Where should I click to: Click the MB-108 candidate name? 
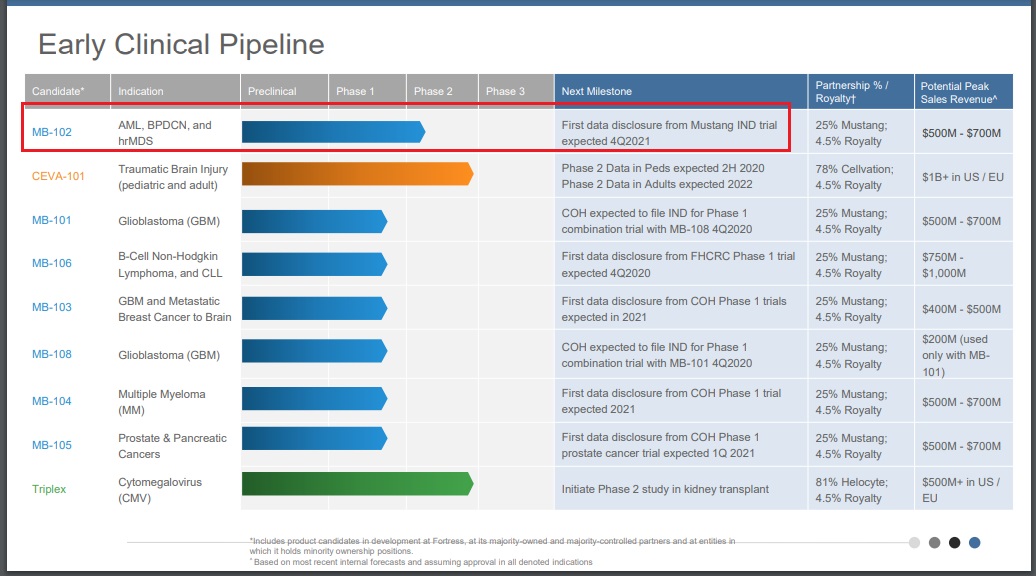click(x=52, y=355)
